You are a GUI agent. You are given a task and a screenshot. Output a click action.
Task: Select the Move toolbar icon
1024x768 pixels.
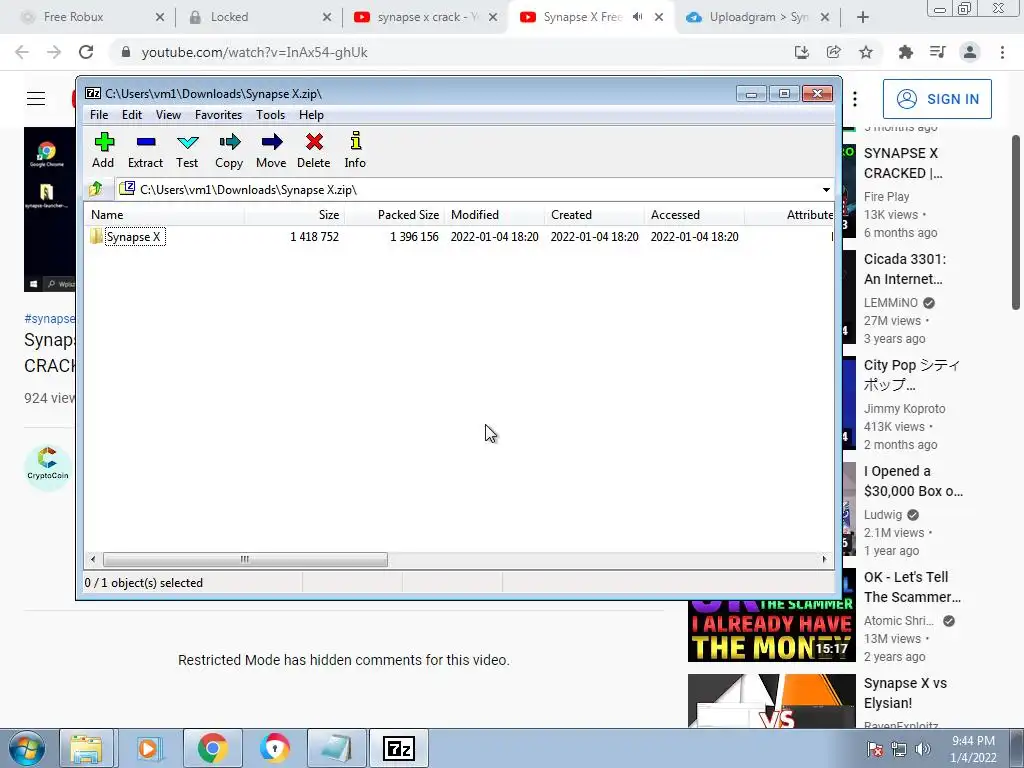tap(271, 151)
